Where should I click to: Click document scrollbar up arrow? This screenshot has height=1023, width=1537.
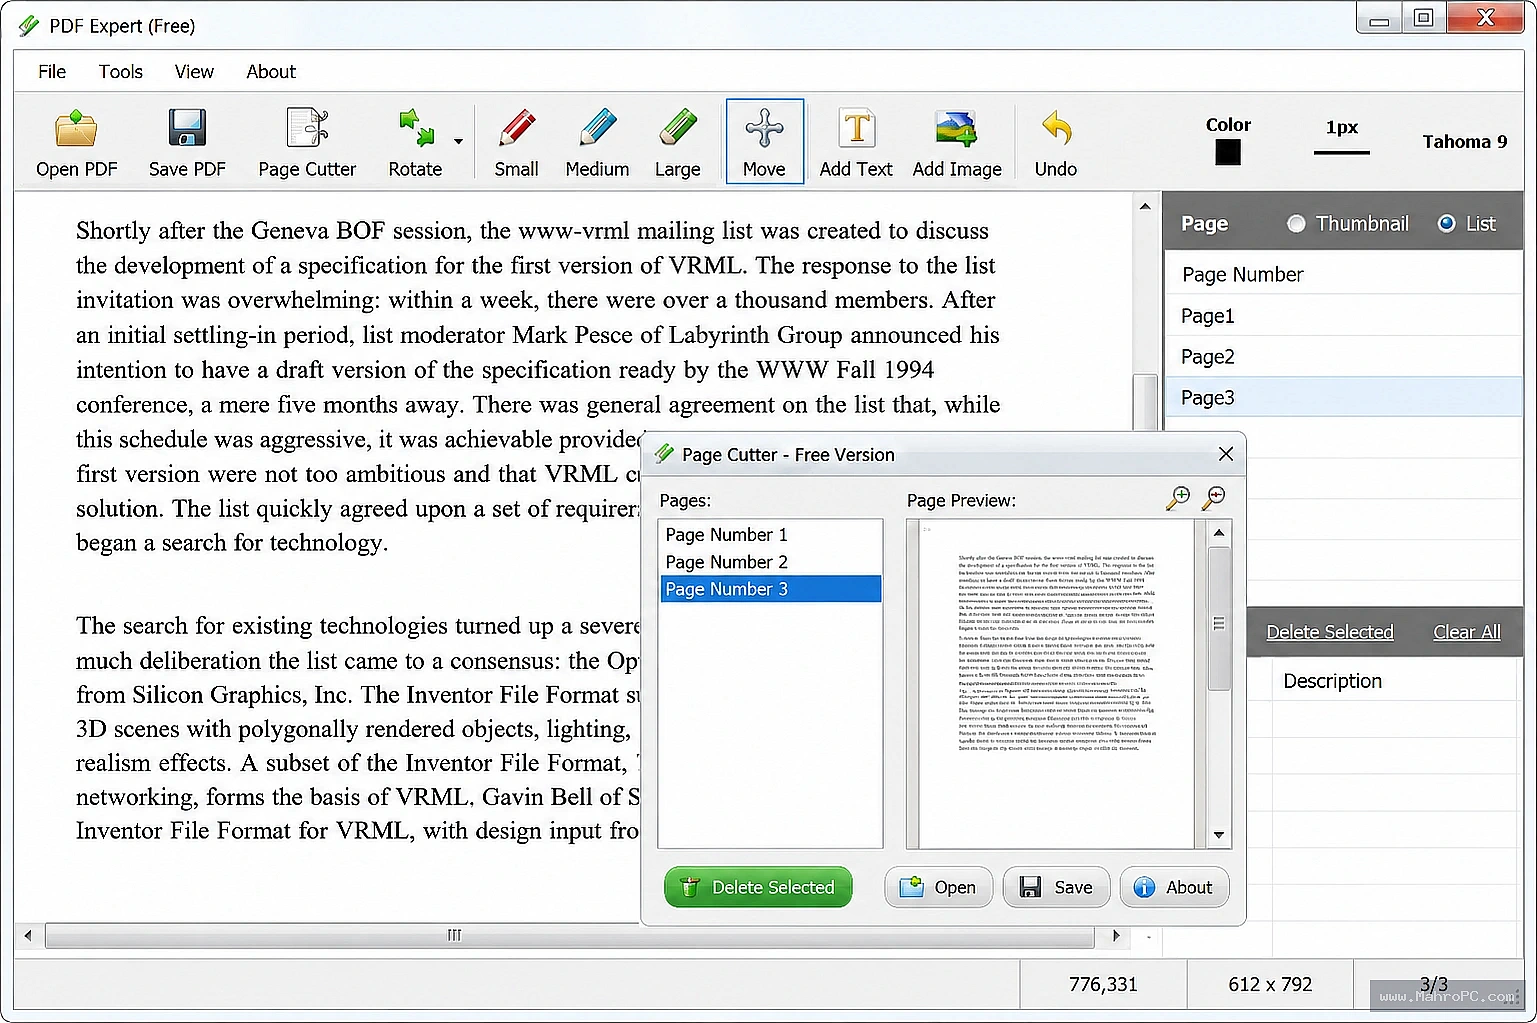click(x=1145, y=206)
